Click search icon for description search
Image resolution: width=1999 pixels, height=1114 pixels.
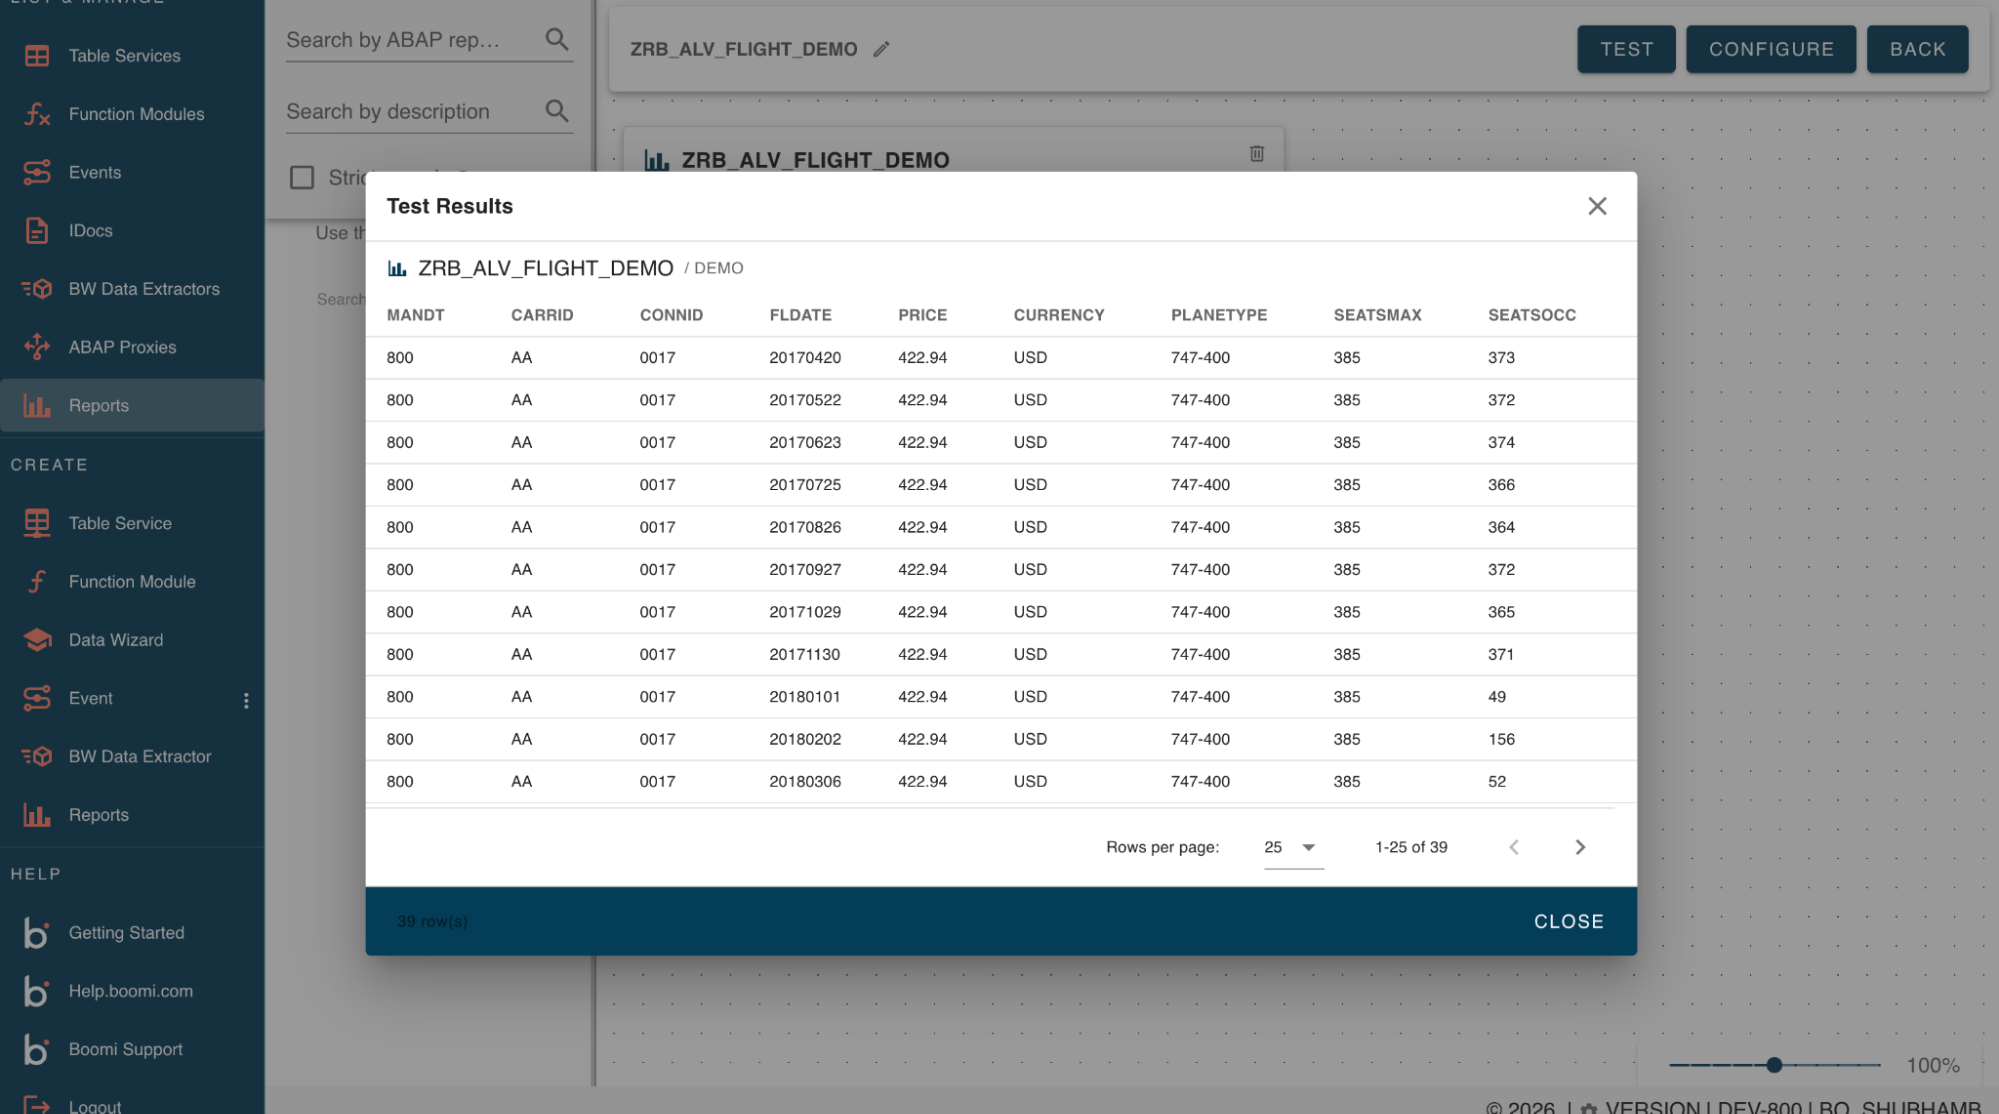tap(557, 111)
